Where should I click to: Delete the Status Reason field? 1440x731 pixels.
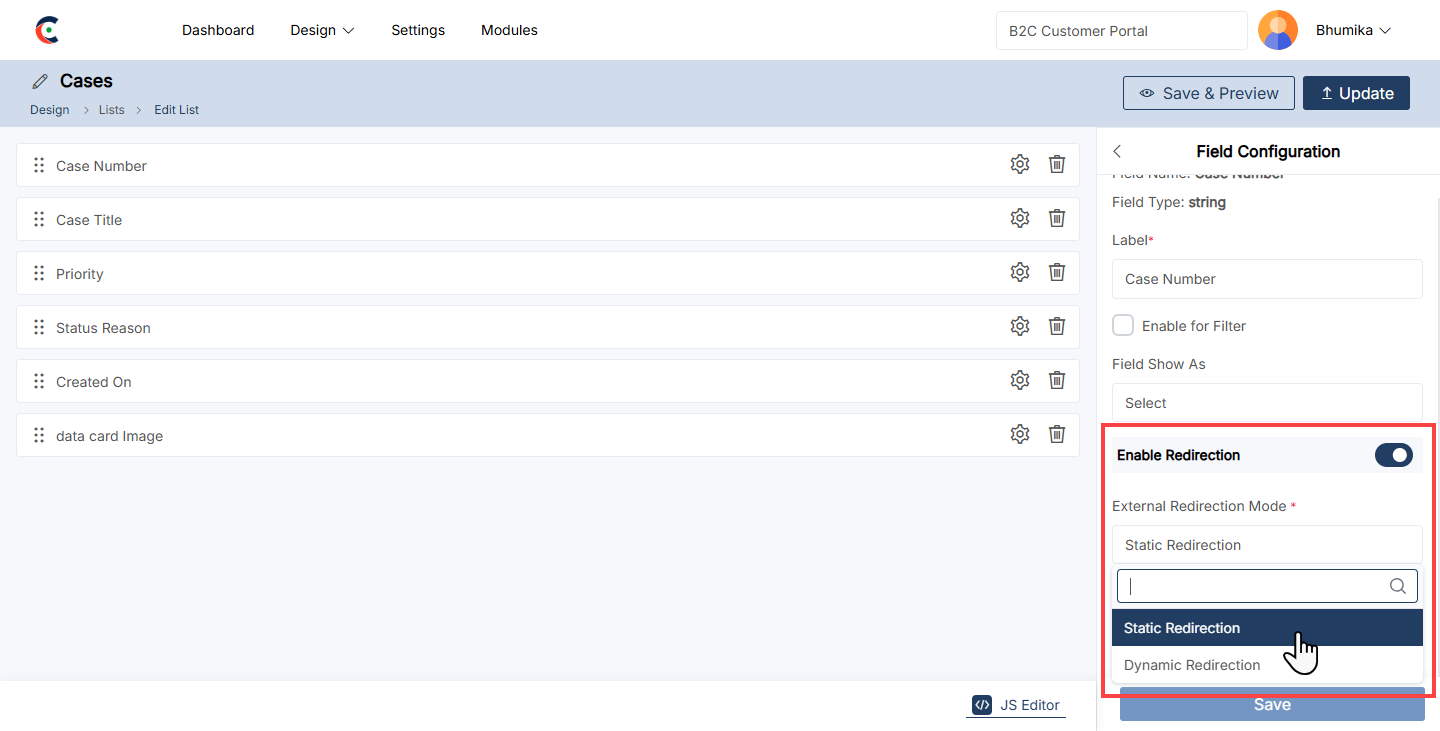click(x=1056, y=327)
